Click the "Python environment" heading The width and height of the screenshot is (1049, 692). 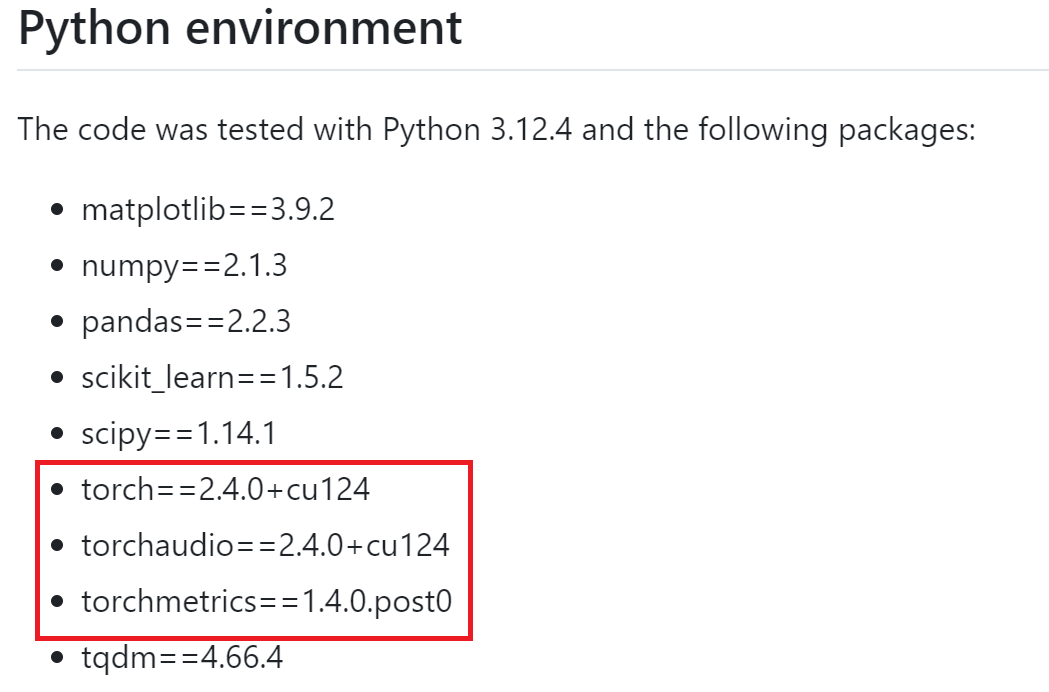click(240, 28)
